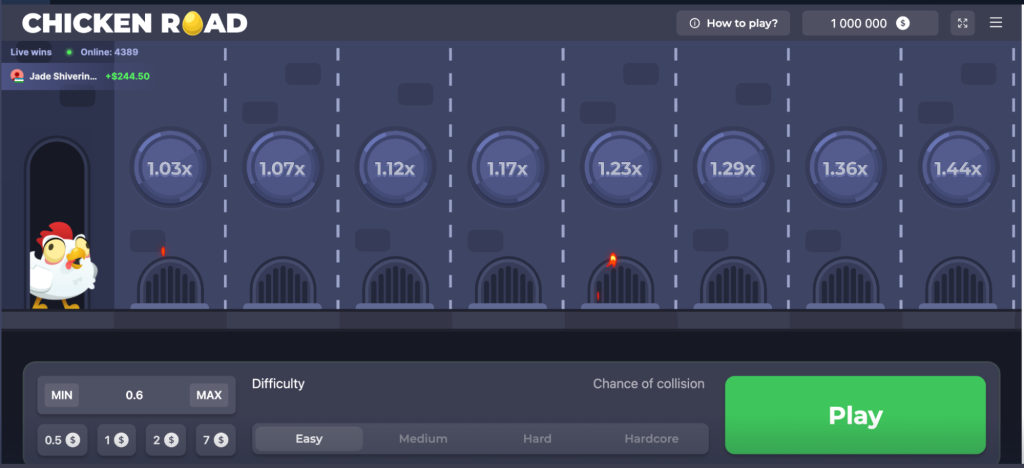Screen dimensions: 1024x468
Task: Click the 1.12x multiplier coin
Action: pos(395,168)
